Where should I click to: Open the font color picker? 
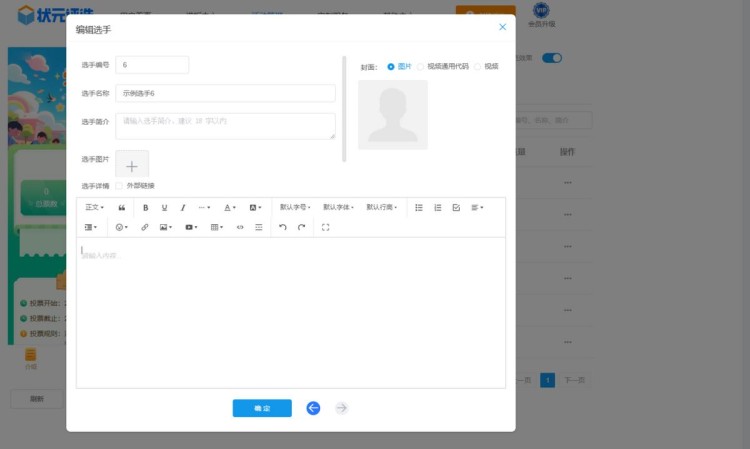pos(230,208)
